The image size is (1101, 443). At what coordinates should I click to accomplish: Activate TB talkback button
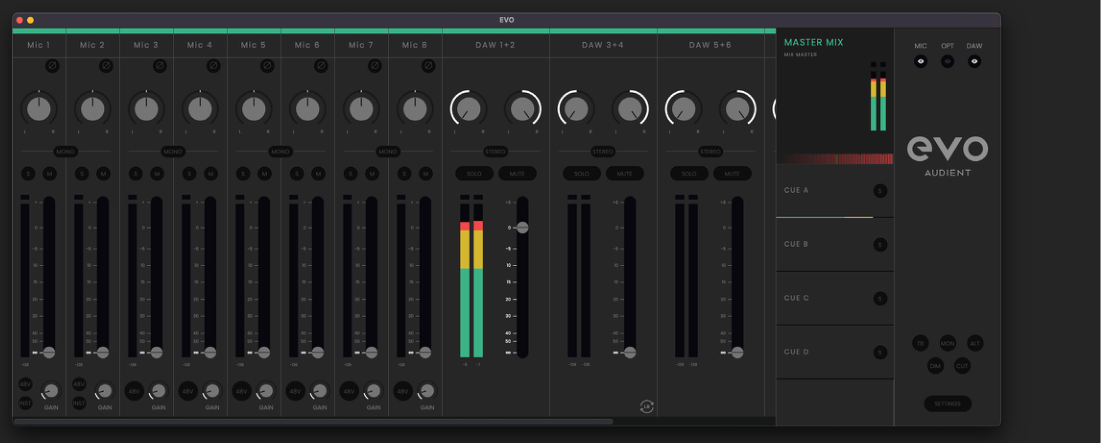[921, 343]
